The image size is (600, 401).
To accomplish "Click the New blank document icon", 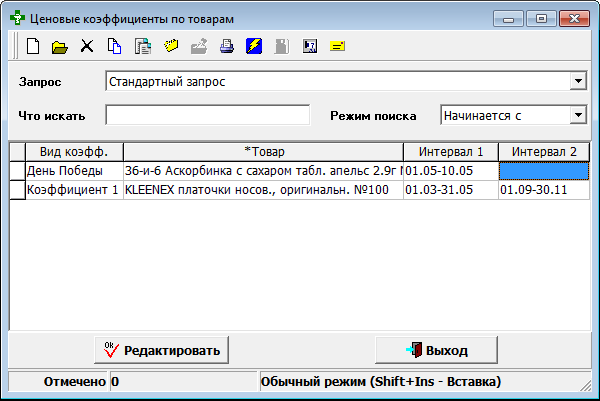I will click(33, 46).
